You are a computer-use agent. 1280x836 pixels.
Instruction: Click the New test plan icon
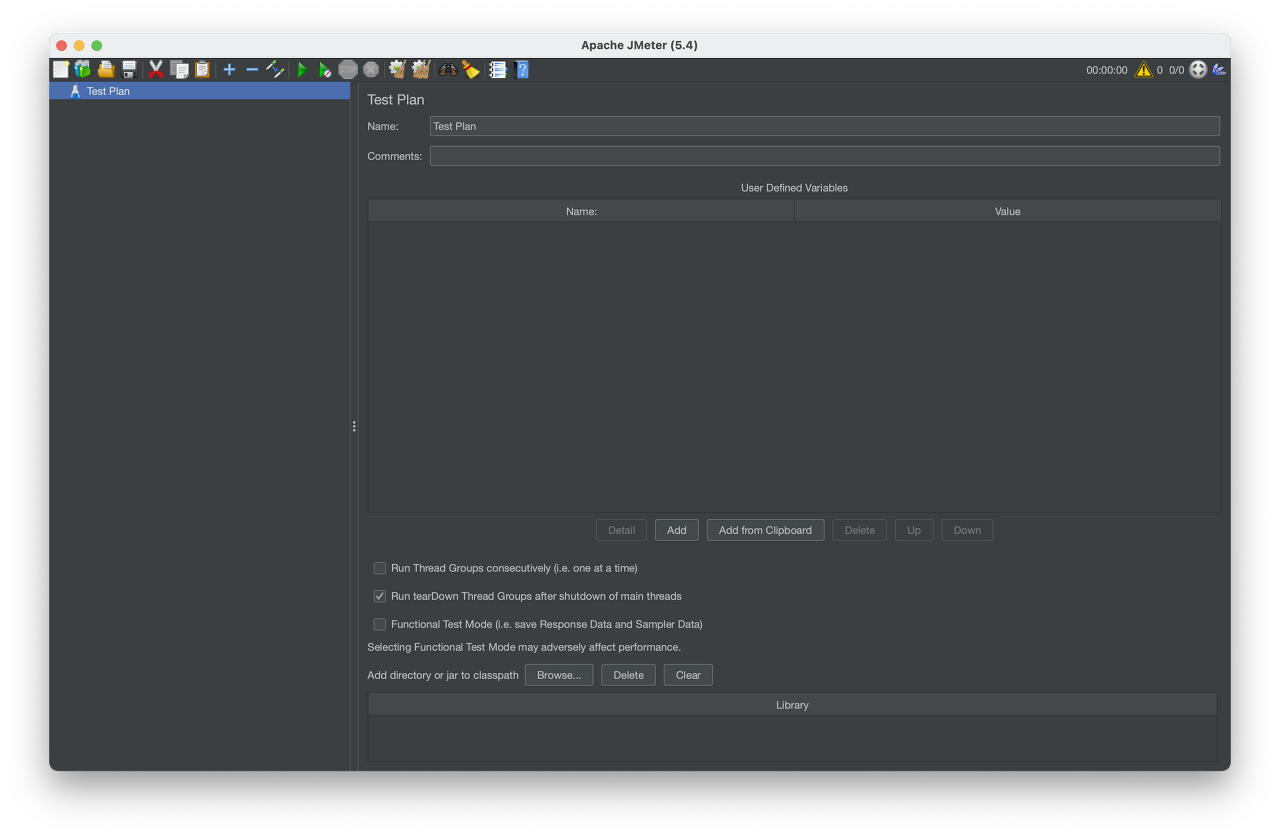[61, 70]
